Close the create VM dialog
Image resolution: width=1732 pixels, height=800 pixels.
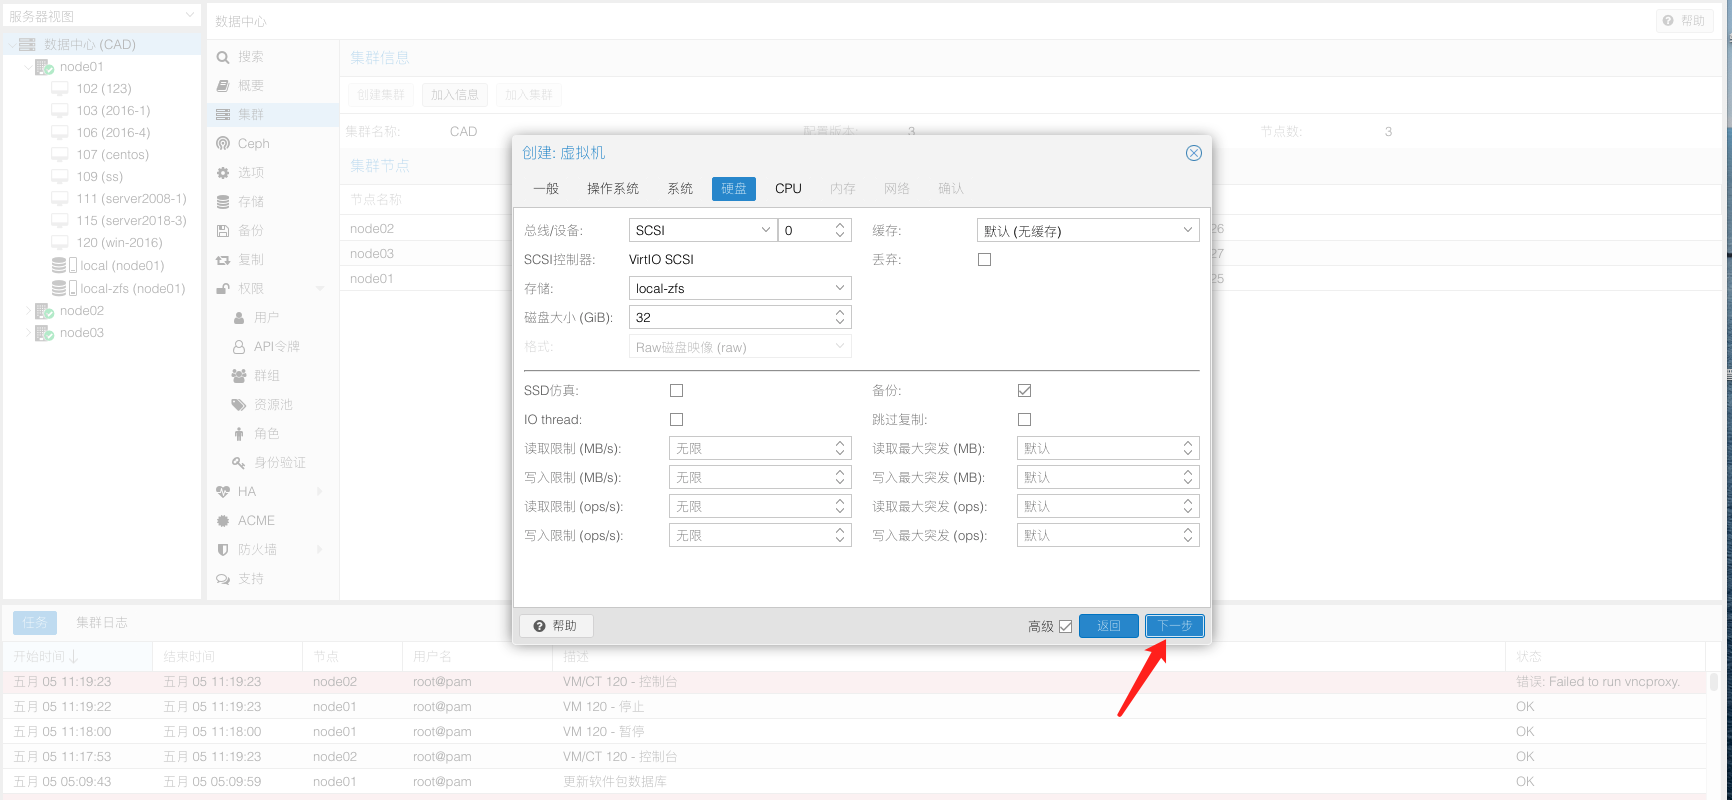[1193, 153]
